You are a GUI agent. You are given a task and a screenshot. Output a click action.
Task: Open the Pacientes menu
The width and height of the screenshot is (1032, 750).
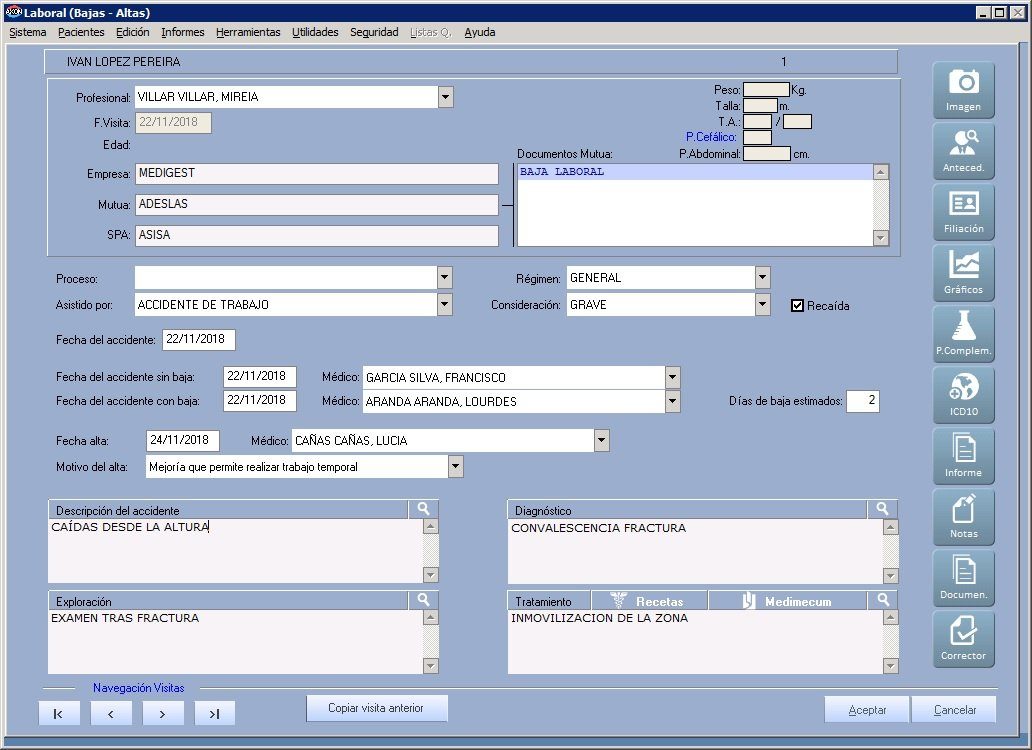81,32
